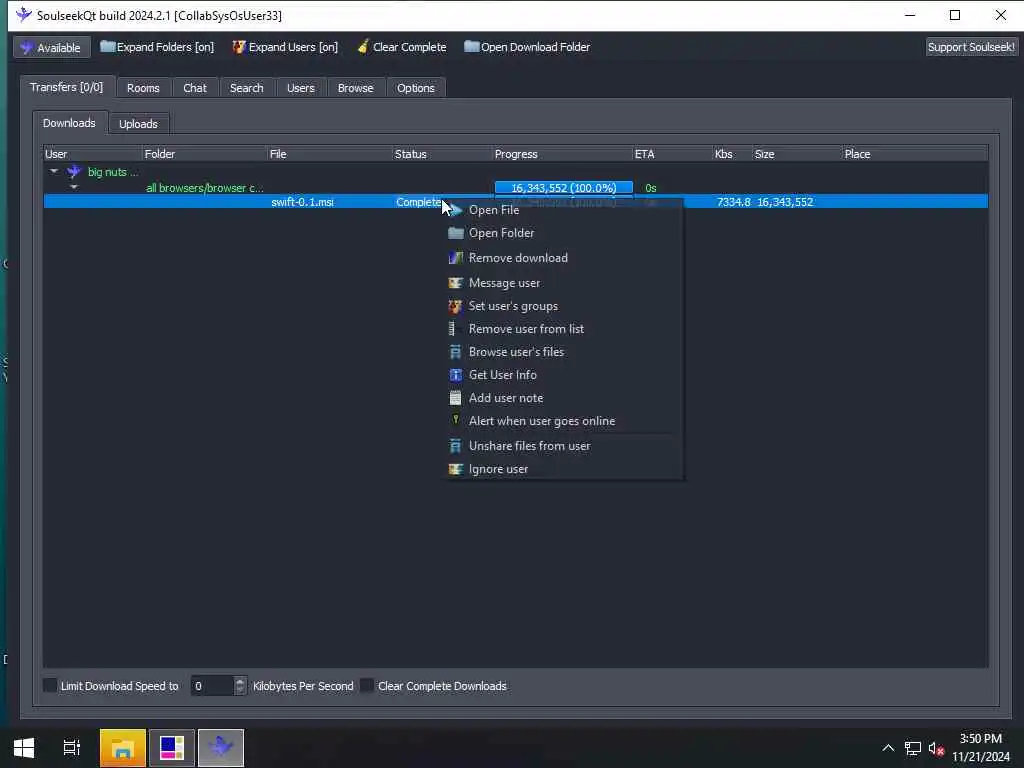The height and width of the screenshot is (768, 1024).
Task: Select the Uploads sub-tab
Action: point(138,124)
